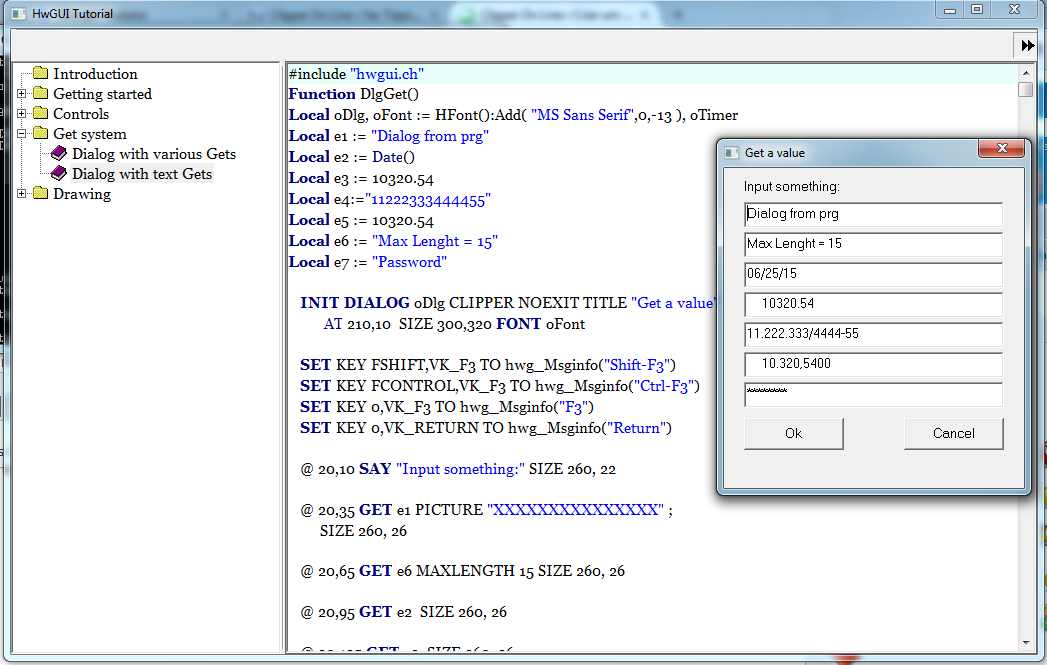Open the Introduction tree item
1047x665 pixels.
[x=95, y=74]
